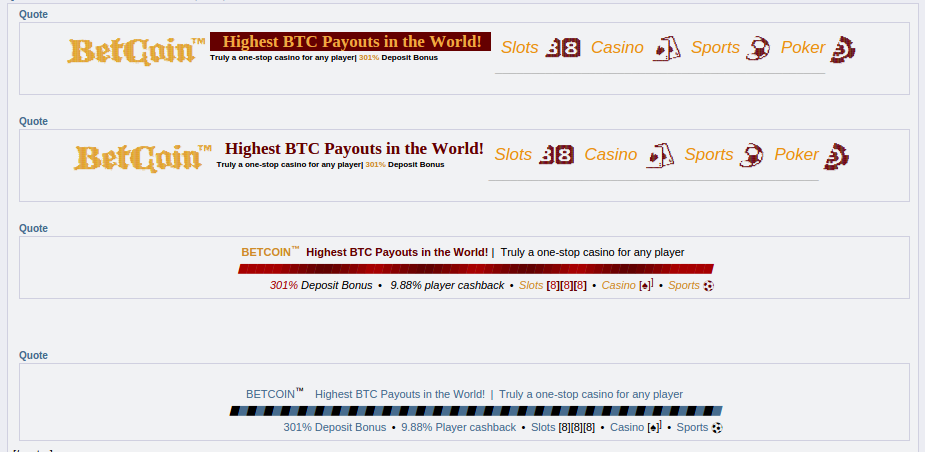Follow the small blue Slots link
This screenshot has height=452, width=925.
coord(543,427)
